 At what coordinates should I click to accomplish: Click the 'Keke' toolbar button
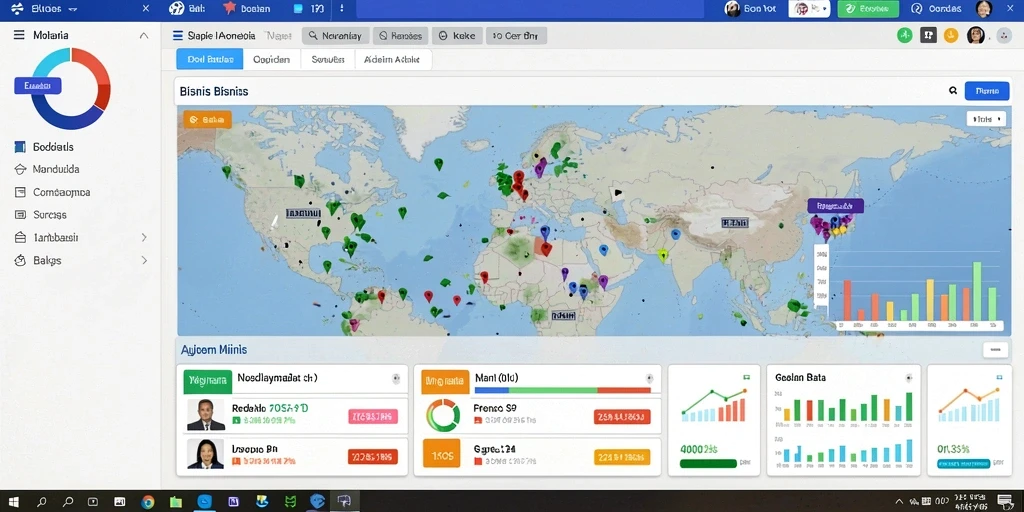pos(457,36)
